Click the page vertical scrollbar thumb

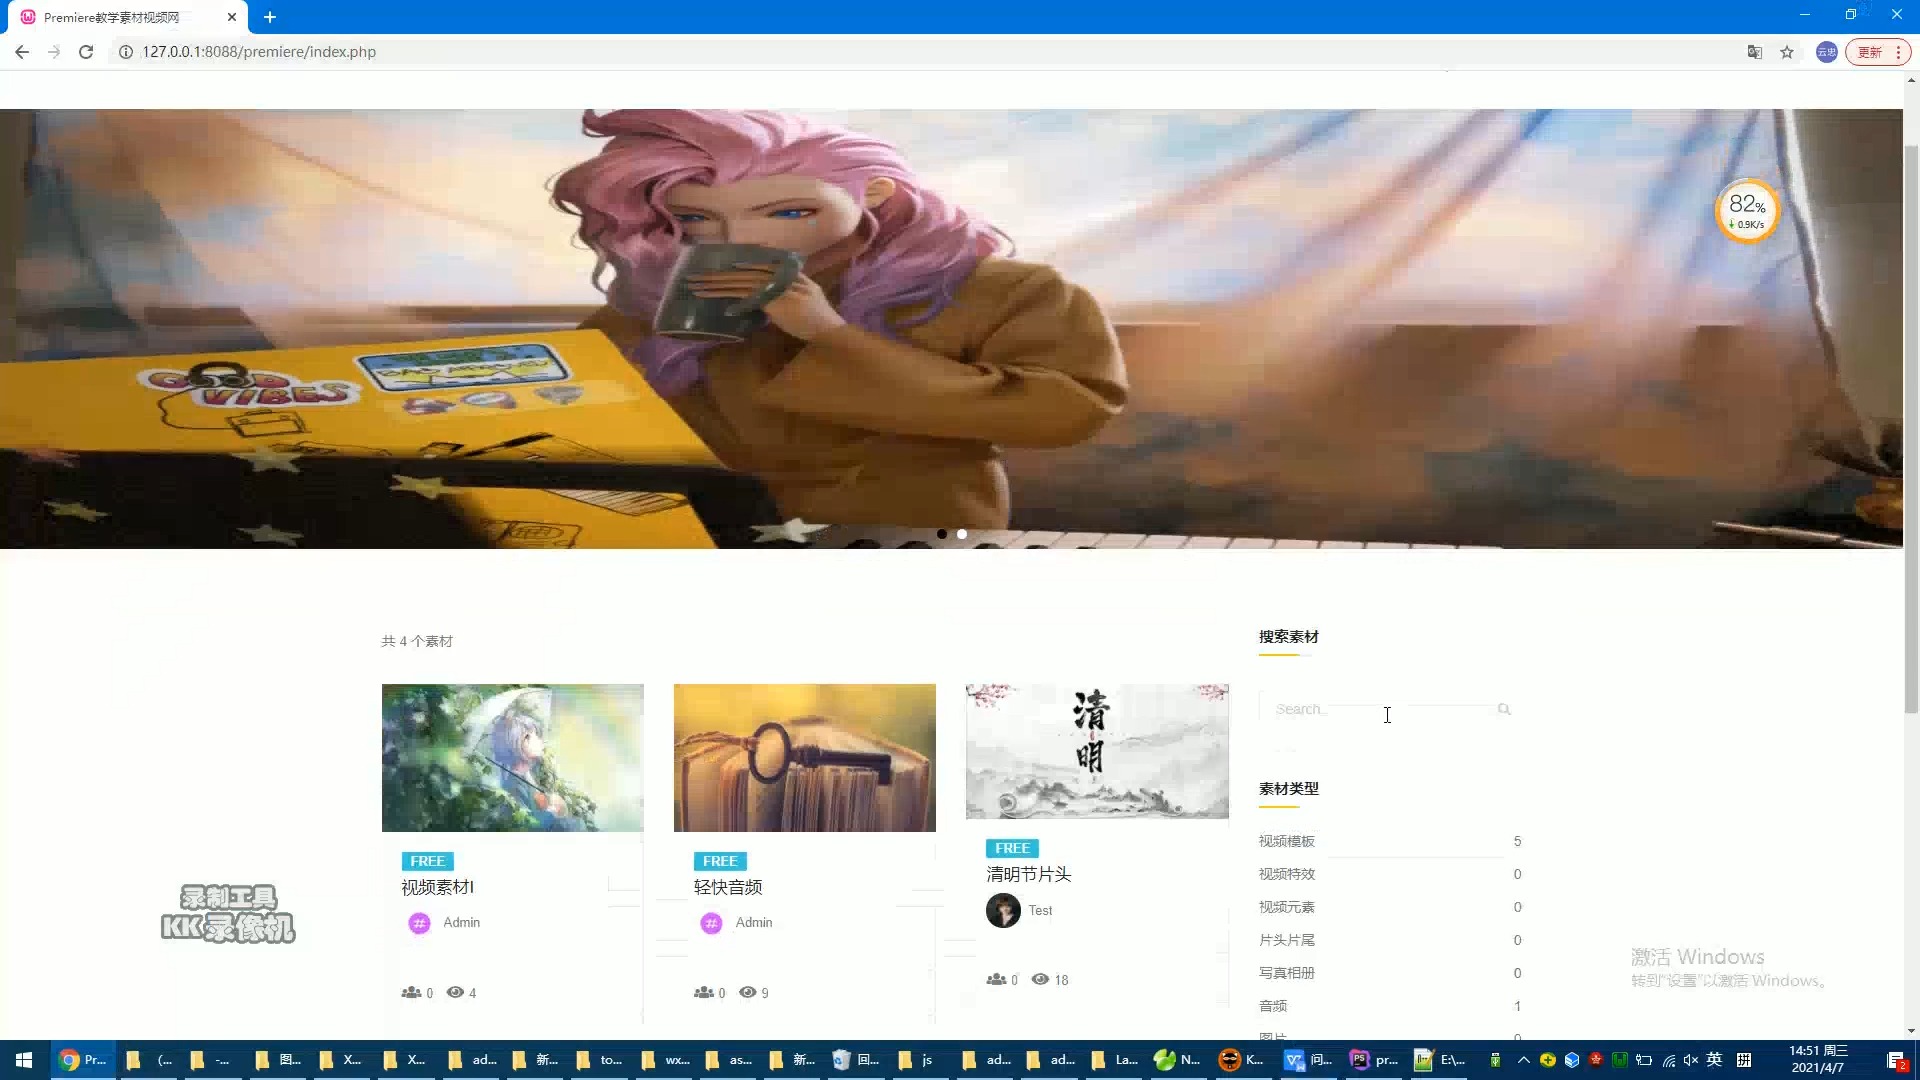(x=1911, y=429)
